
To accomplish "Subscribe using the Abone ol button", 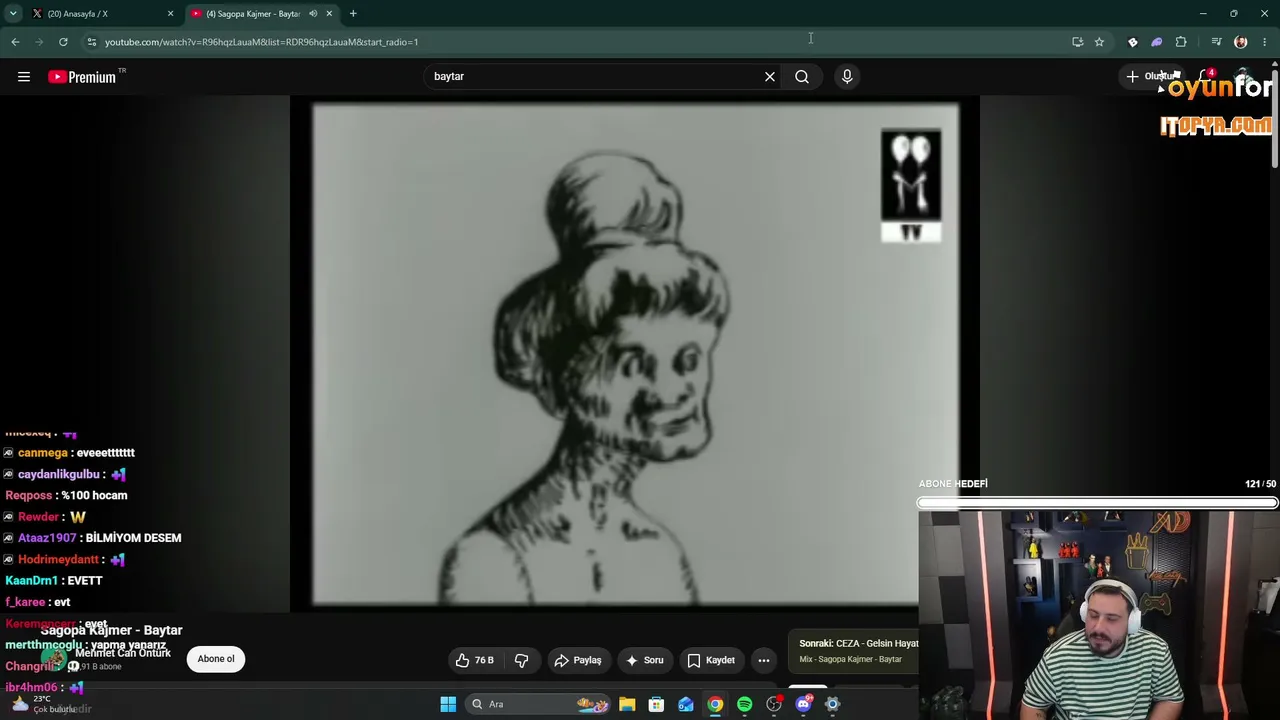I will click(216, 659).
